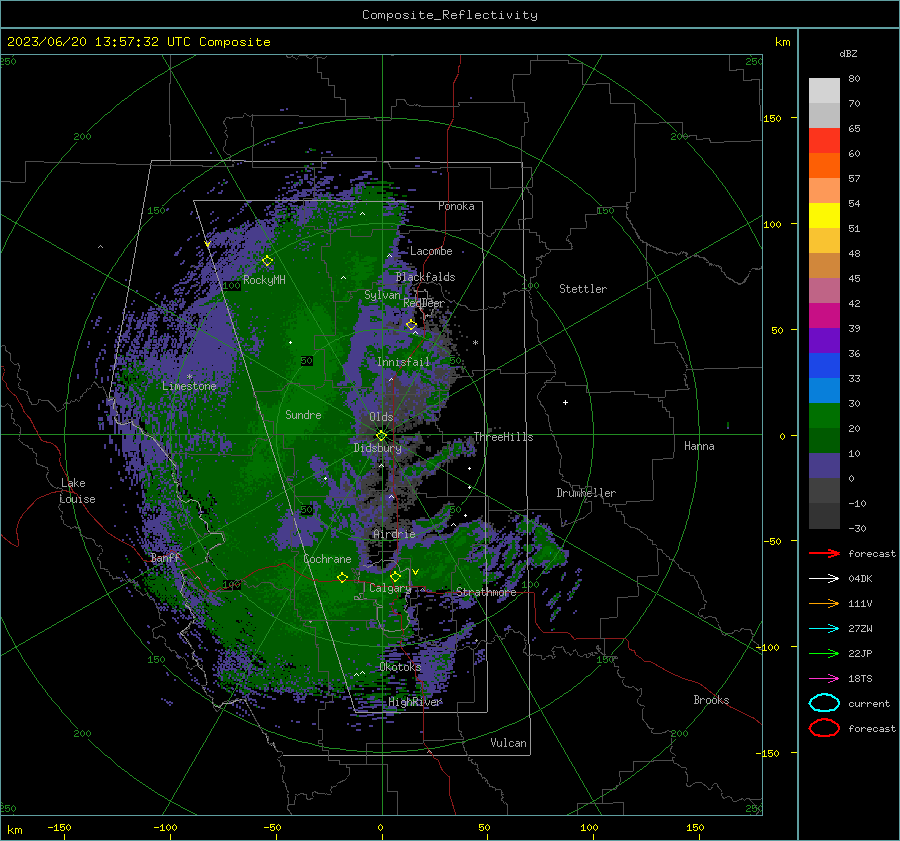Viewport: 900px width, 841px height.
Task: Click the white 04DK arrow icon
Action: click(x=824, y=578)
